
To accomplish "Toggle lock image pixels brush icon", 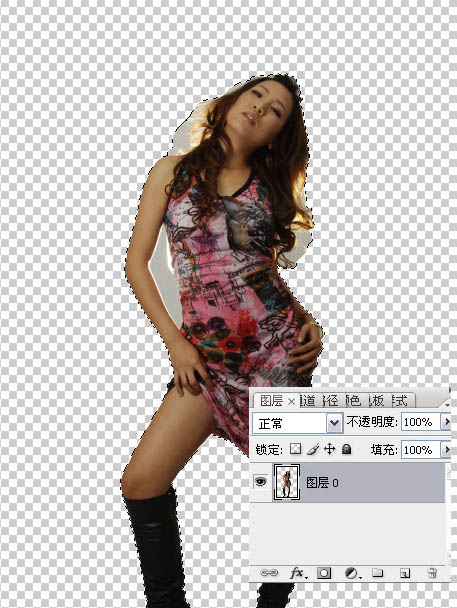I will (312, 449).
